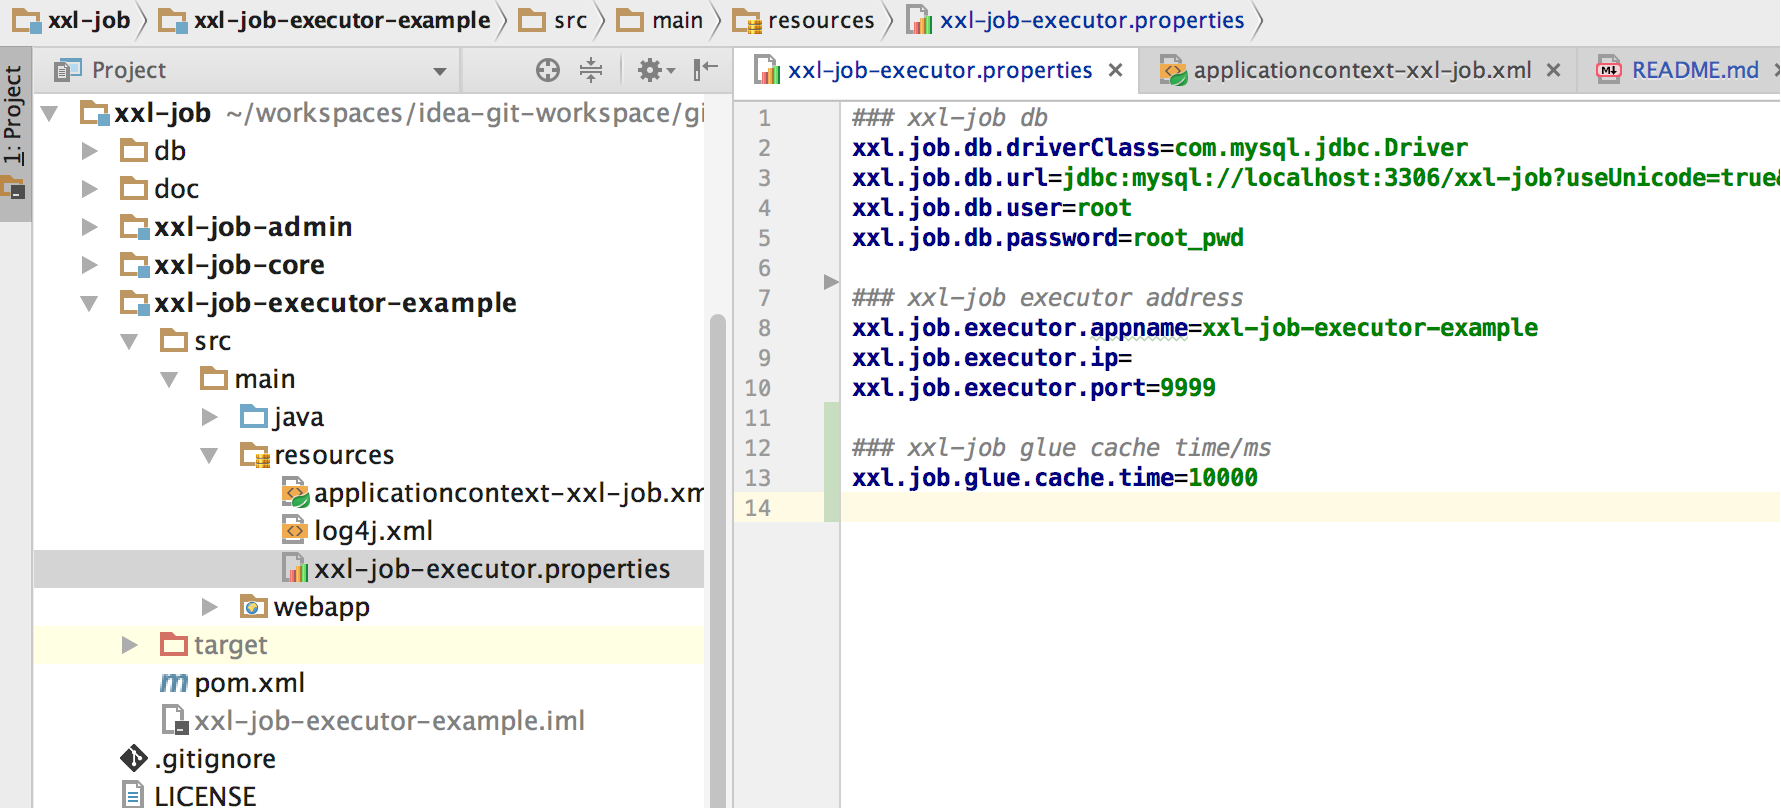The height and width of the screenshot is (808, 1781).
Task: Click main in the breadcrumb bar
Action: [x=660, y=20]
